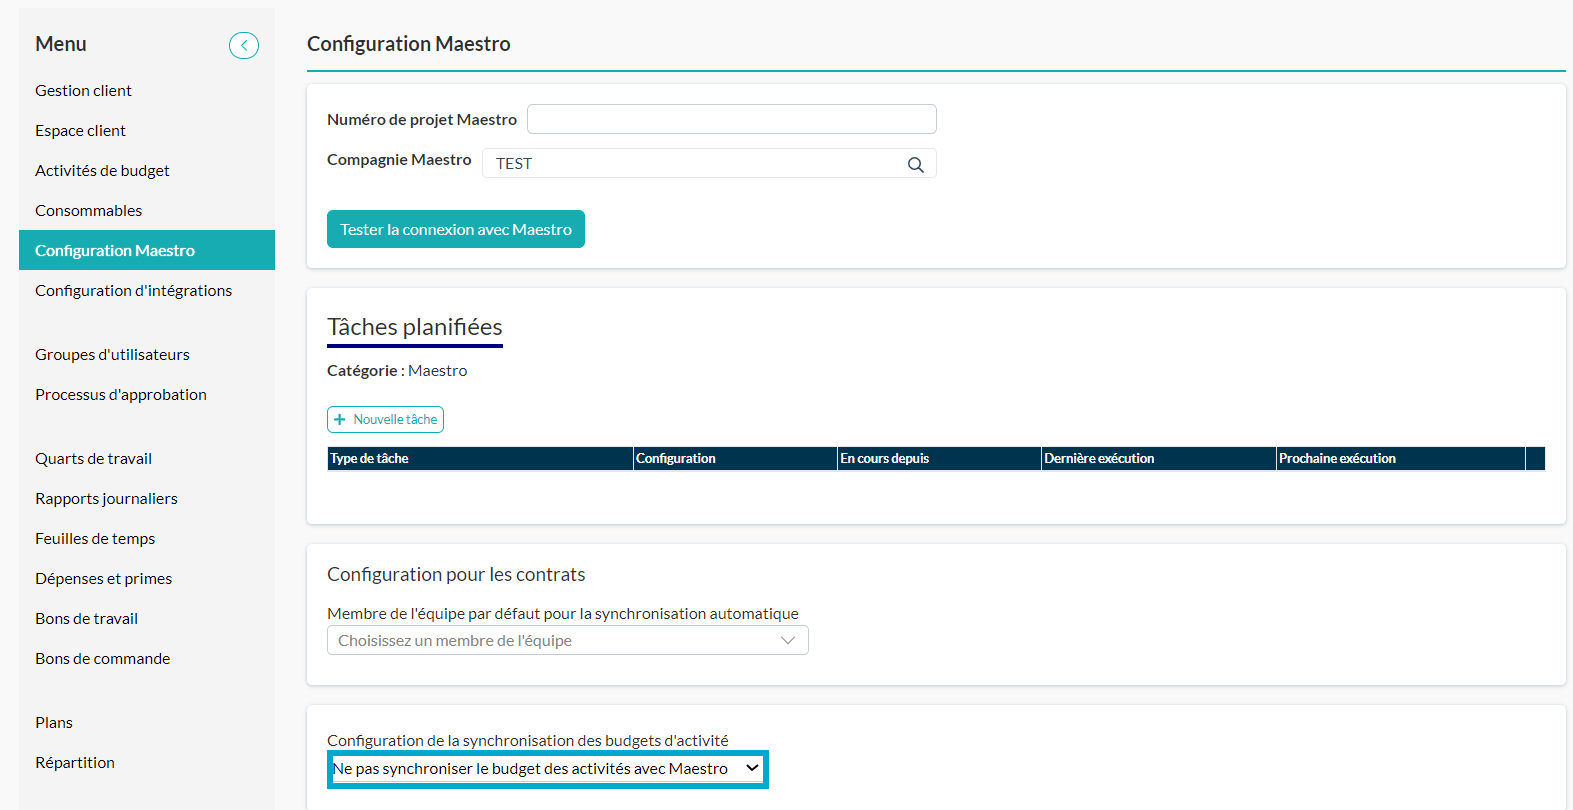Open Rapports journaliers

[106, 498]
